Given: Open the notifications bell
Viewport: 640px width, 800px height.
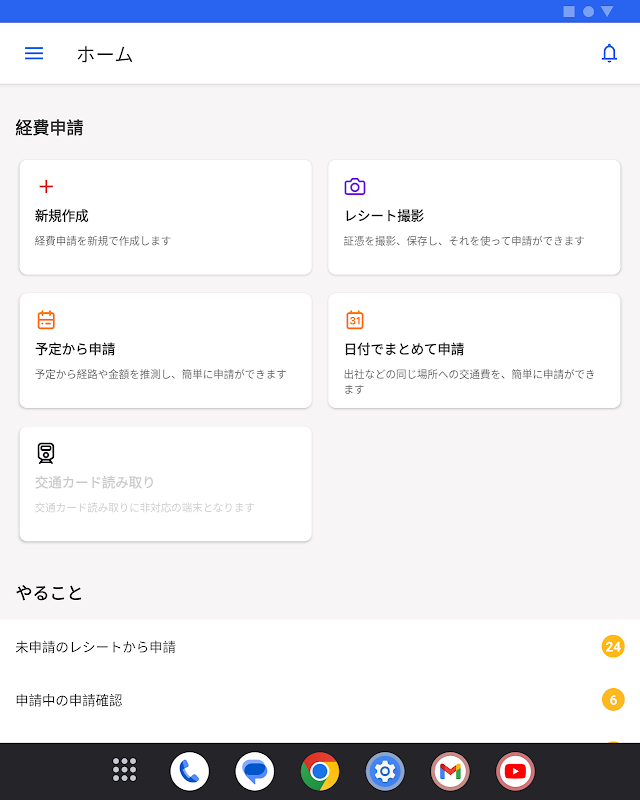Looking at the screenshot, I should click(x=609, y=54).
